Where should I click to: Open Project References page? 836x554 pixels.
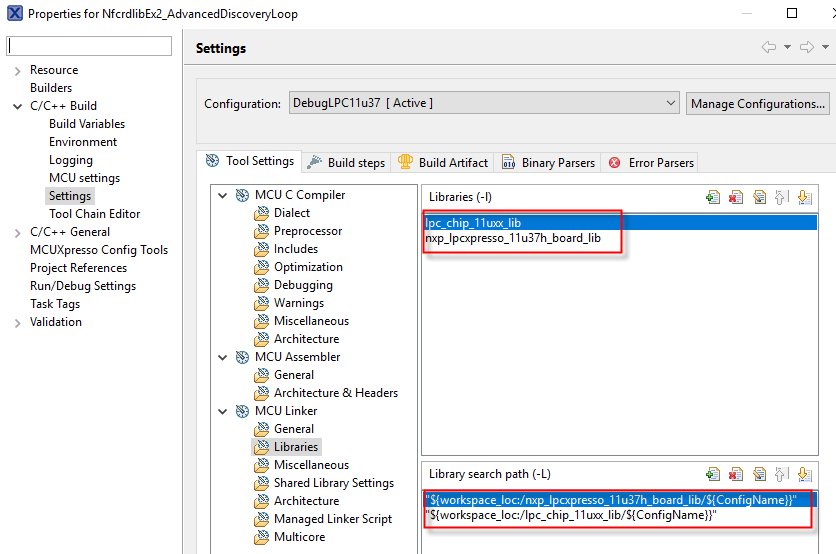pos(78,268)
